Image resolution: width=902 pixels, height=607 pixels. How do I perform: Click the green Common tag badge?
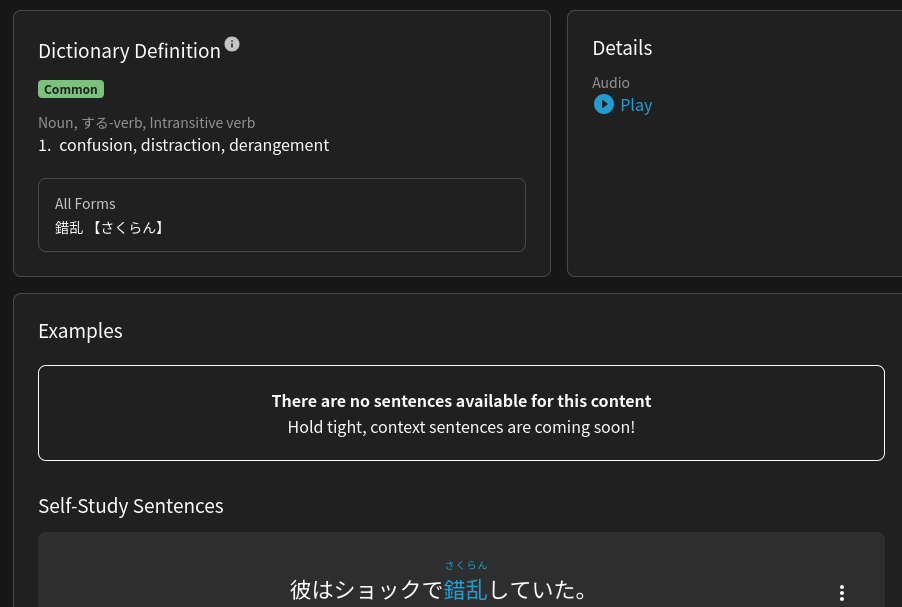(71, 89)
